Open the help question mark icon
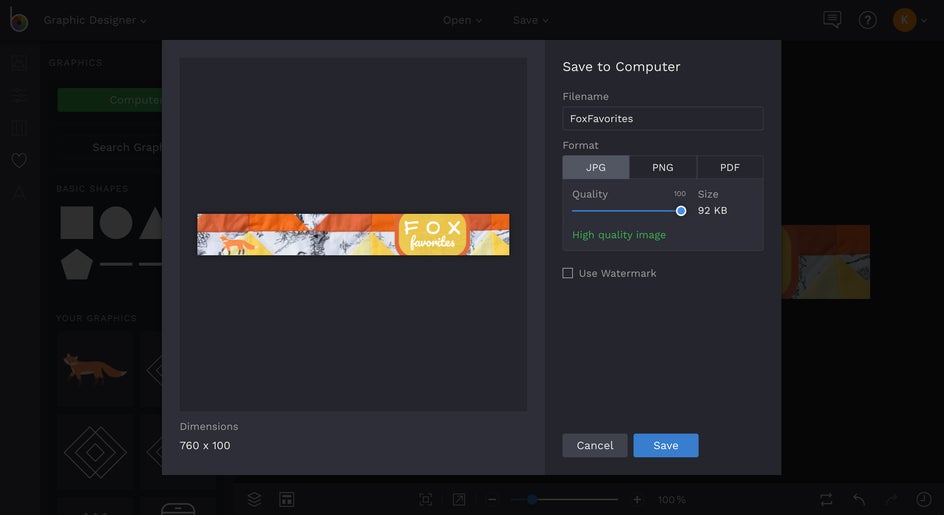 (868, 20)
